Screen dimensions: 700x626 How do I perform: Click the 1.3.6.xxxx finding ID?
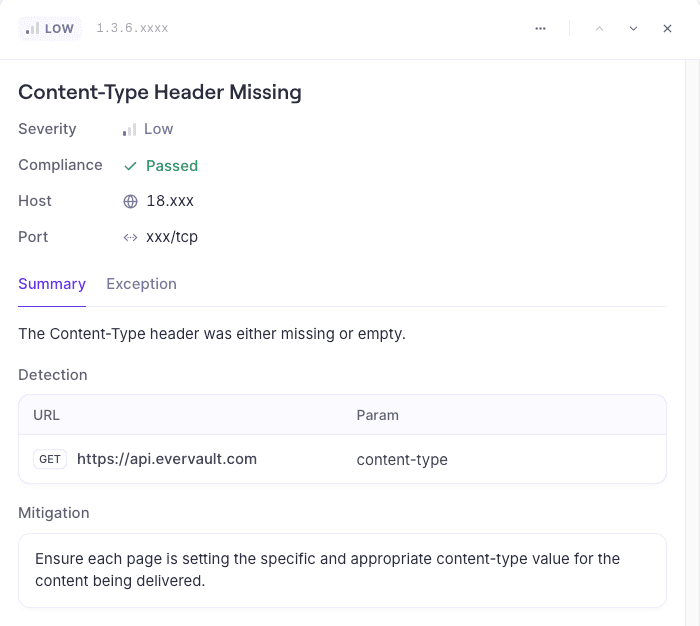[132, 29]
